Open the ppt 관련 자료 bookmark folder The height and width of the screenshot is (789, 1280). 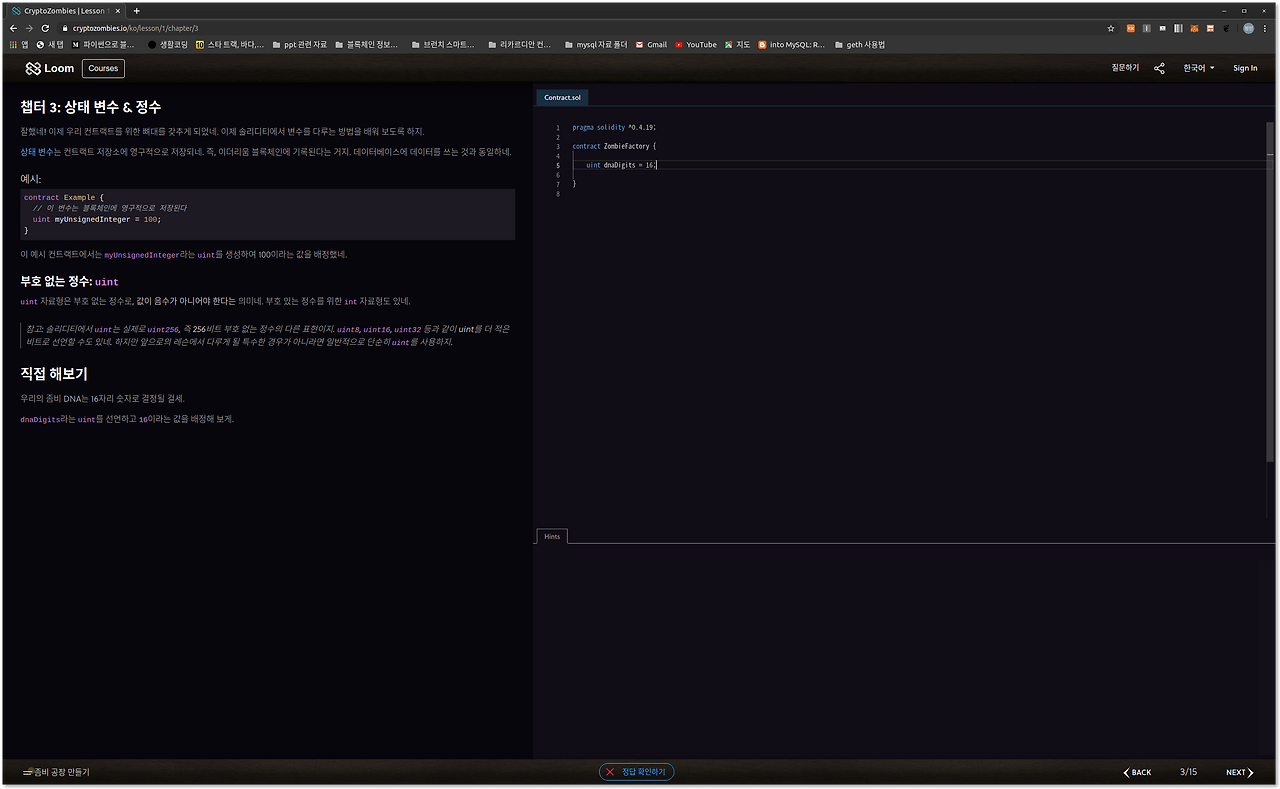pyautogui.click(x=300, y=44)
